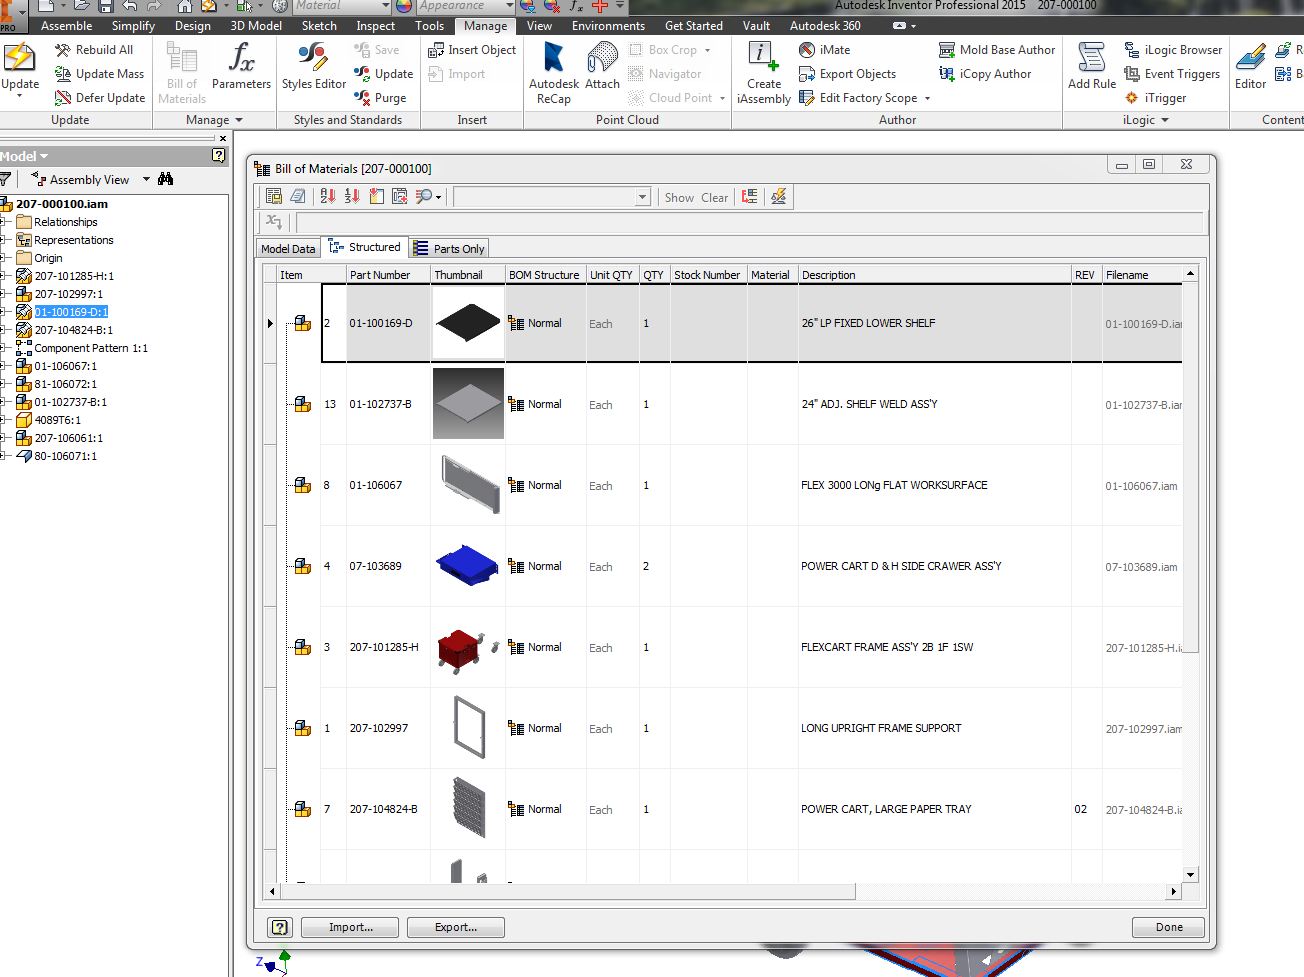Click Add Custom iProperty Columns icon

tap(376, 197)
